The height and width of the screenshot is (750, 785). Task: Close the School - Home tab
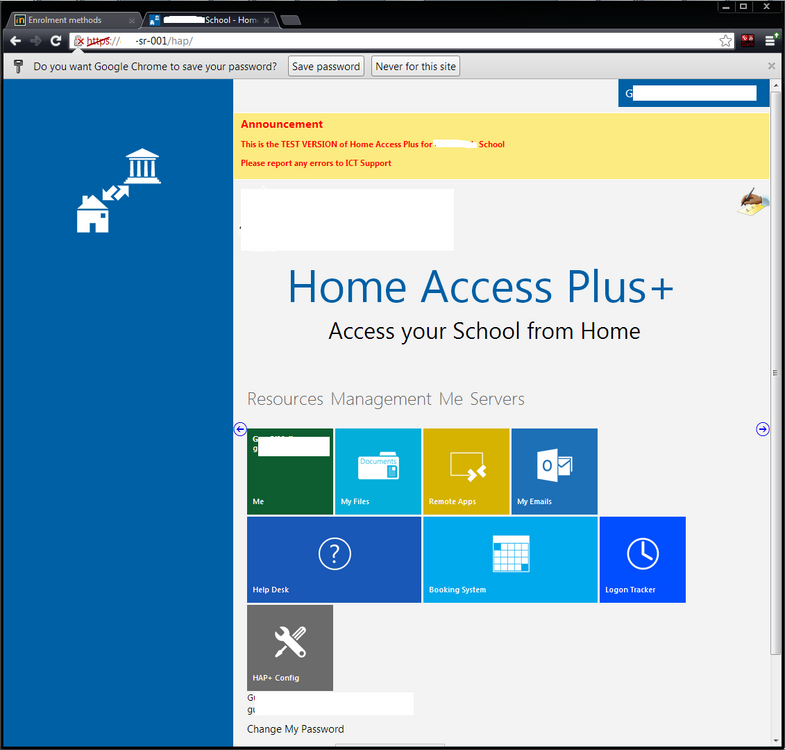(x=266, y=21)
